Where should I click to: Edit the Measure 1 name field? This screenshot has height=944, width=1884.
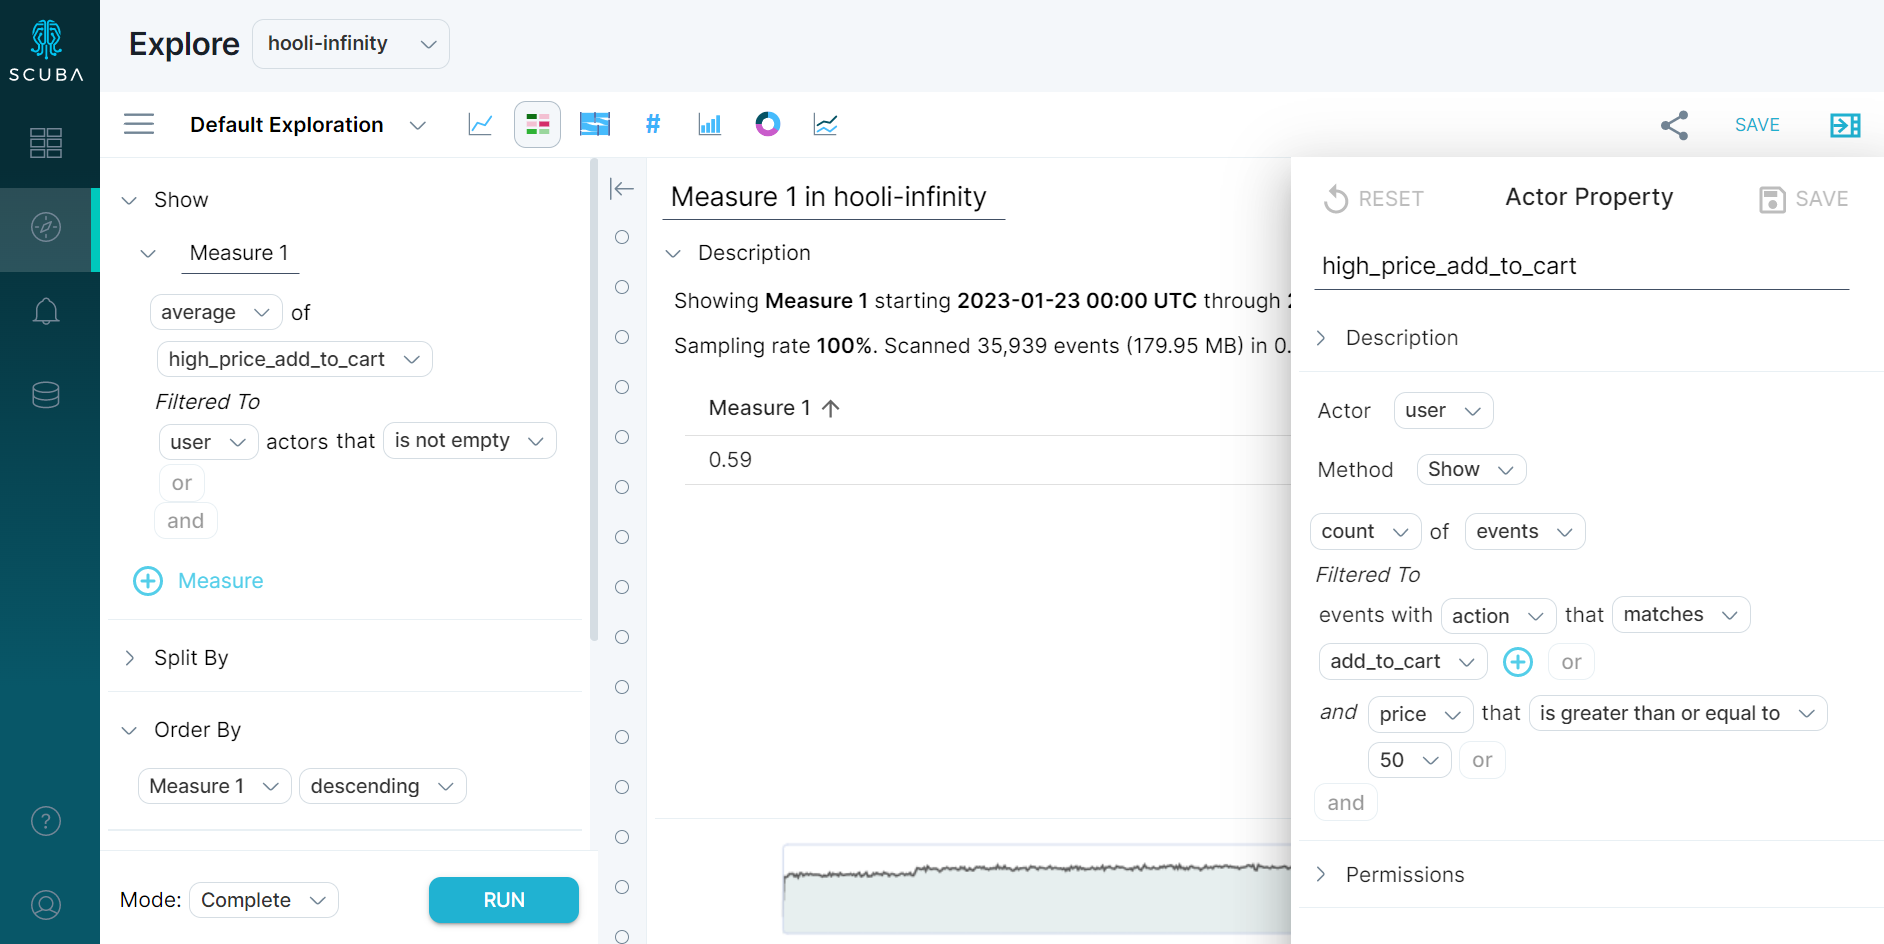point(240,253)
